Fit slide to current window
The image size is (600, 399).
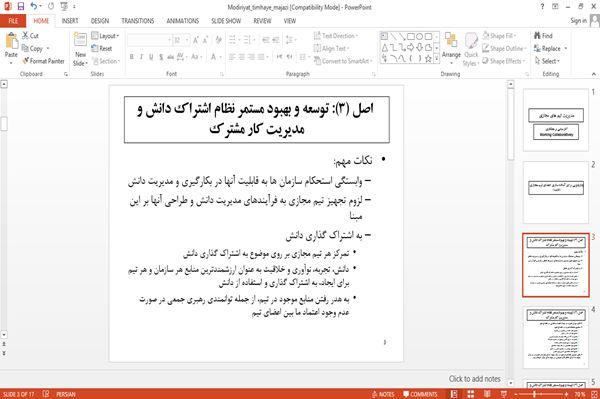[x=594, y=394]
